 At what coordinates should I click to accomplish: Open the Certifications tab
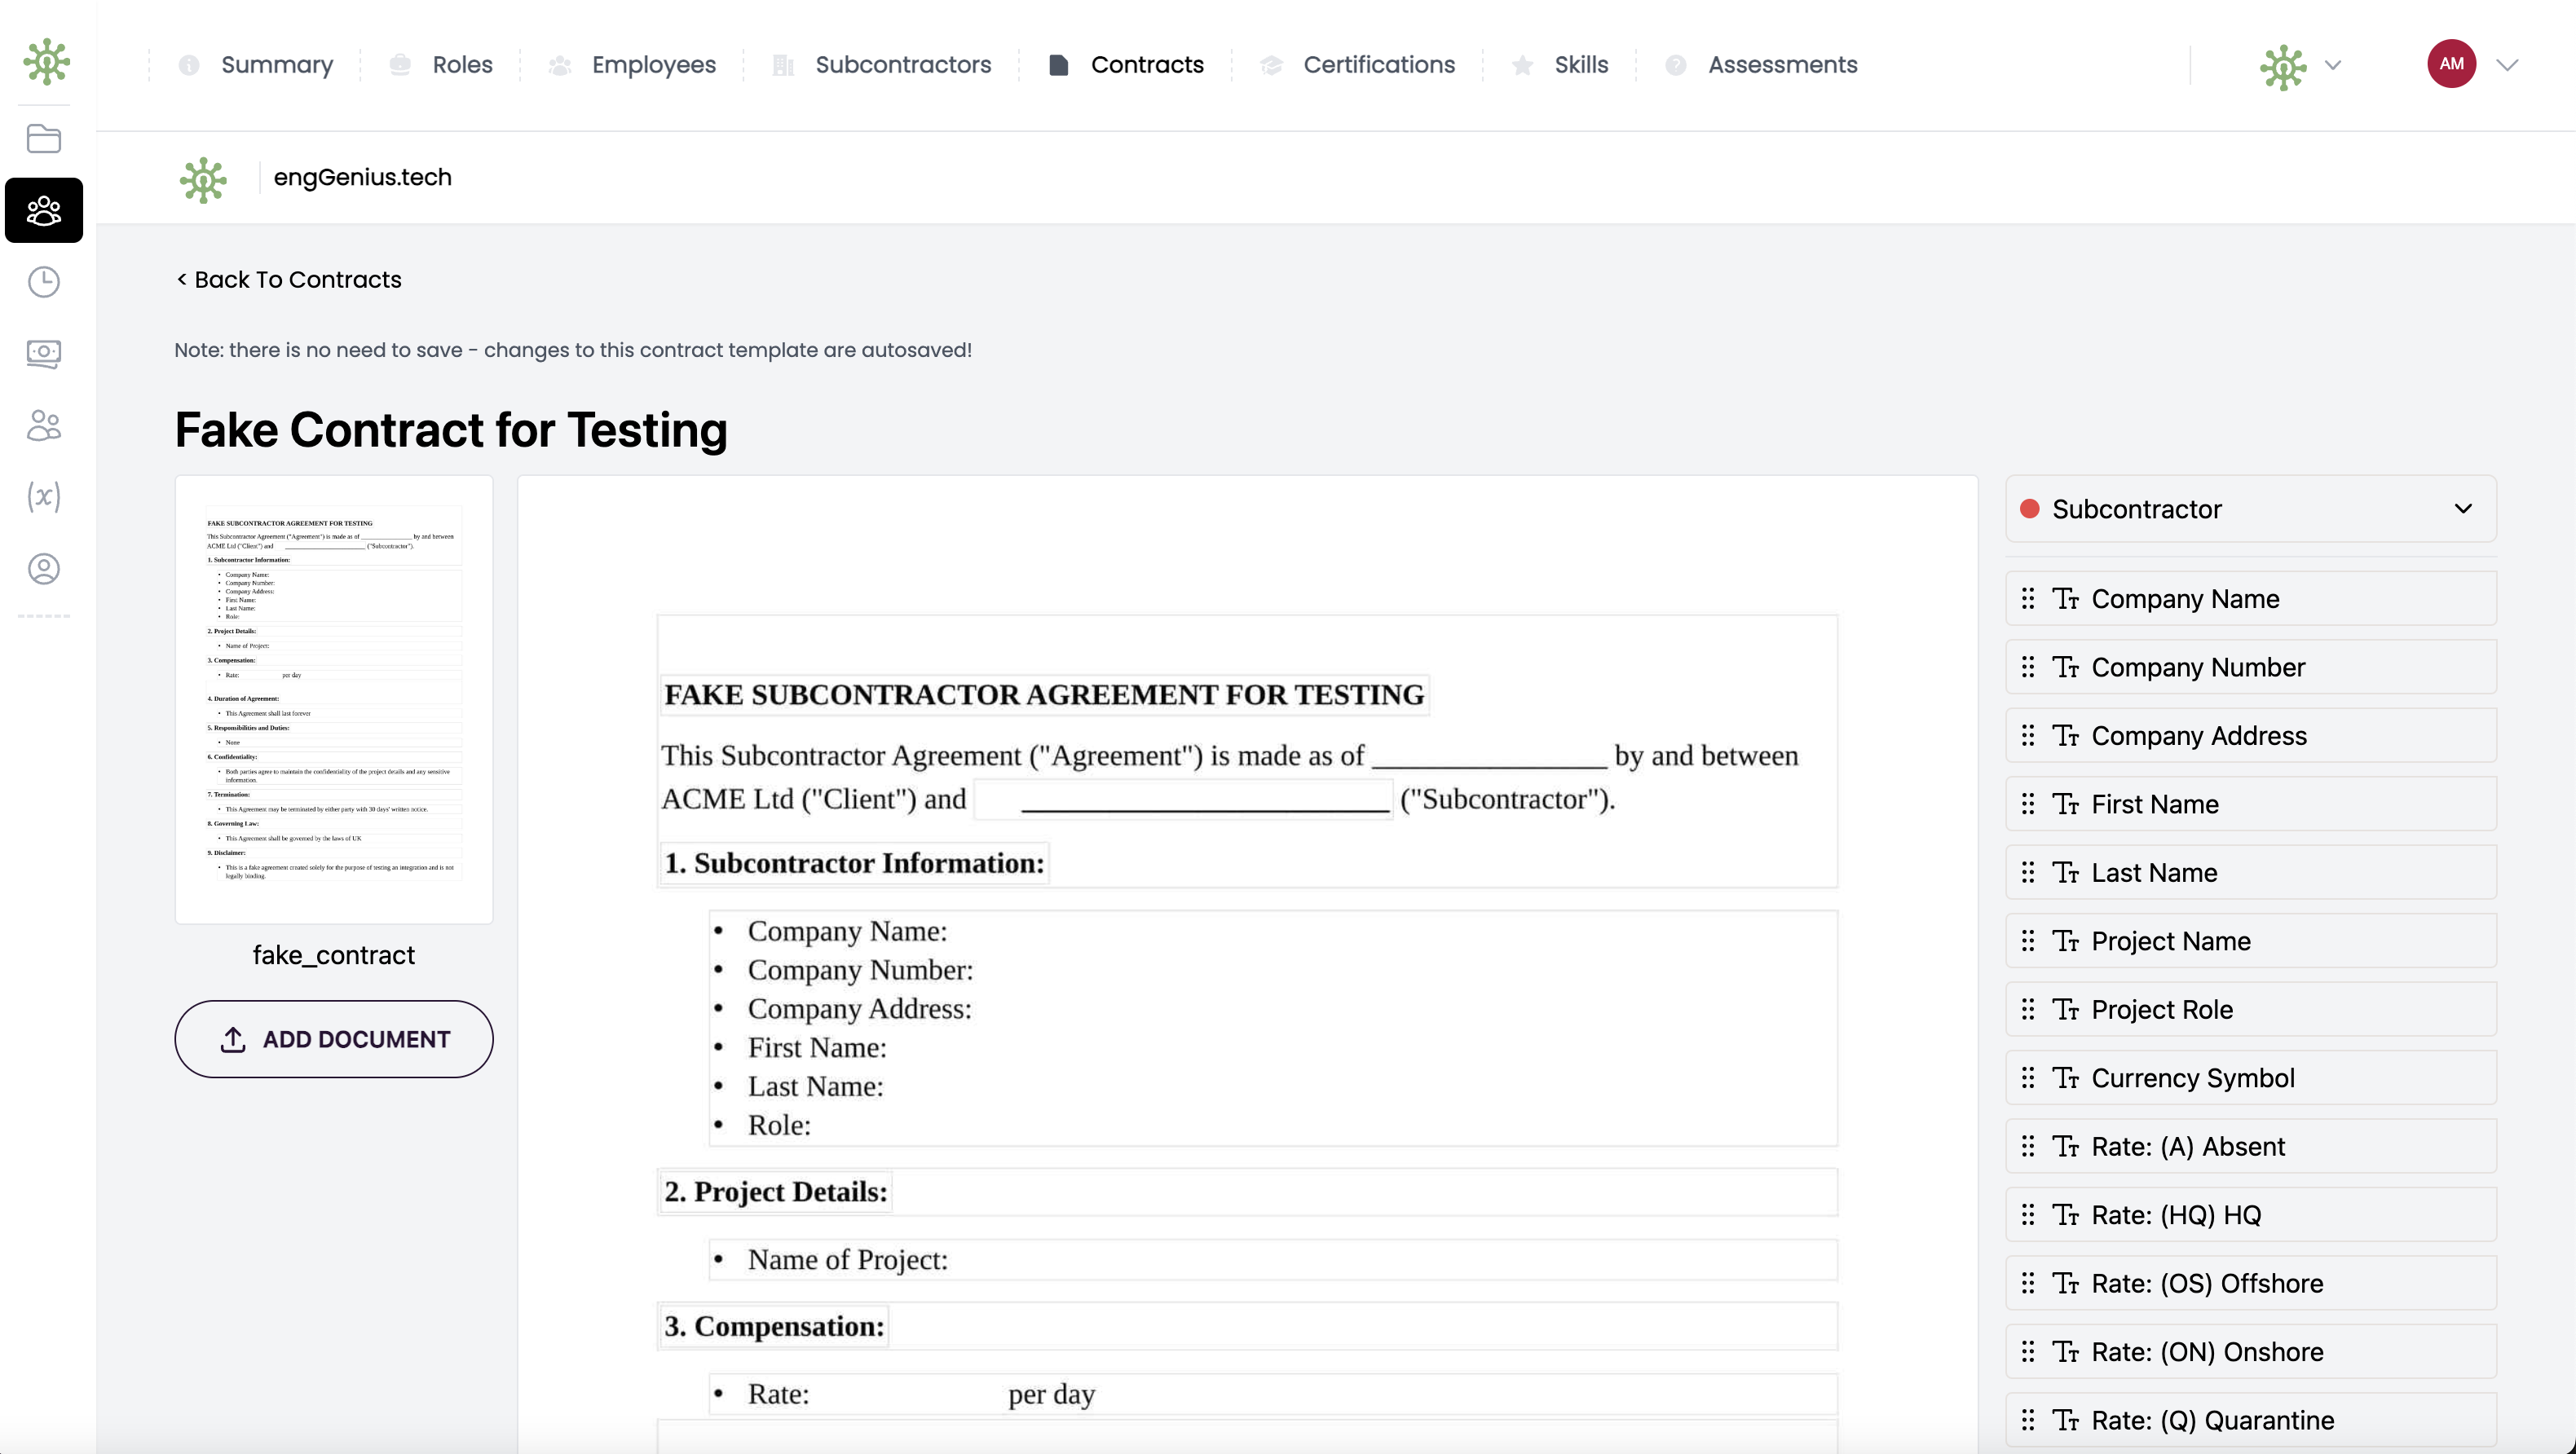[1378, 65]
